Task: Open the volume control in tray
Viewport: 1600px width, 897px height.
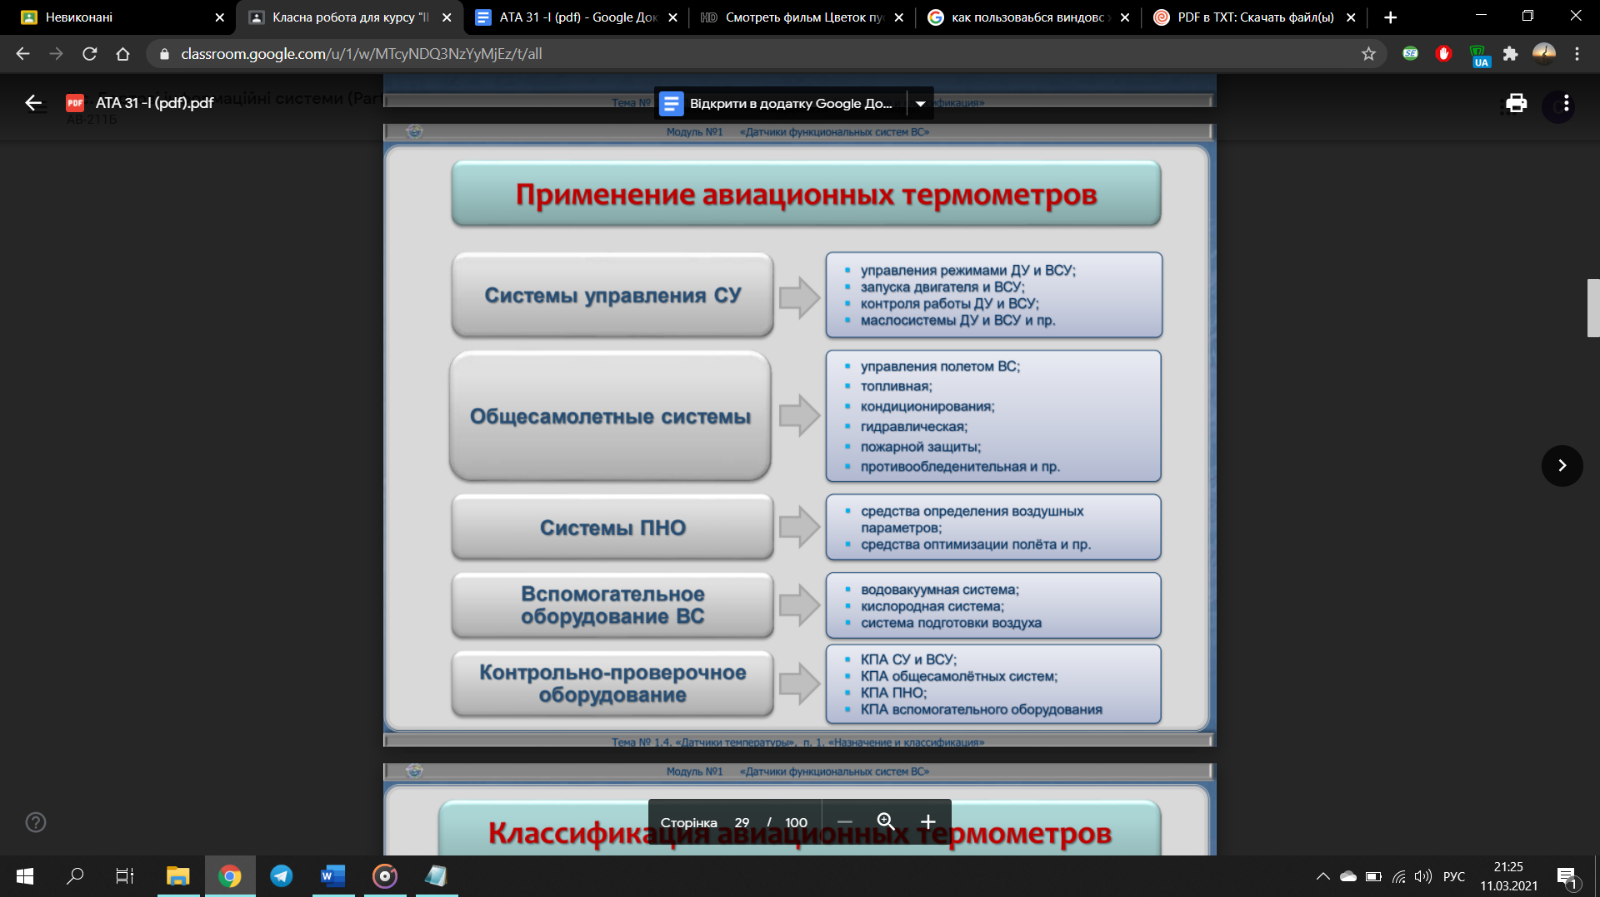Action: pyautogui.click(x=1423, y=877)
